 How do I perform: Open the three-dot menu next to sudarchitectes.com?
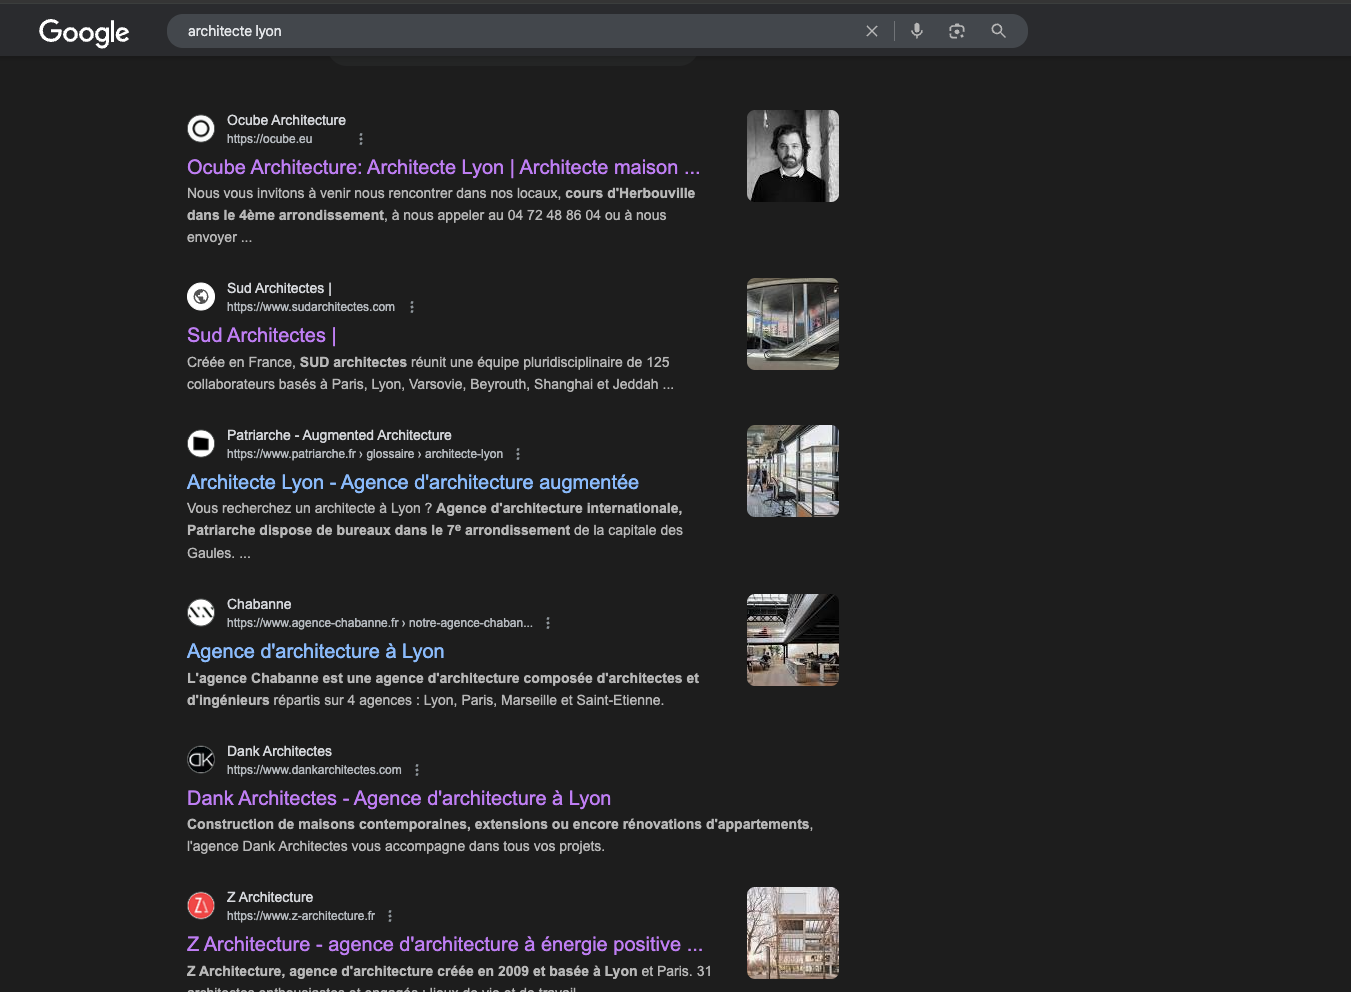click(412, 307)
